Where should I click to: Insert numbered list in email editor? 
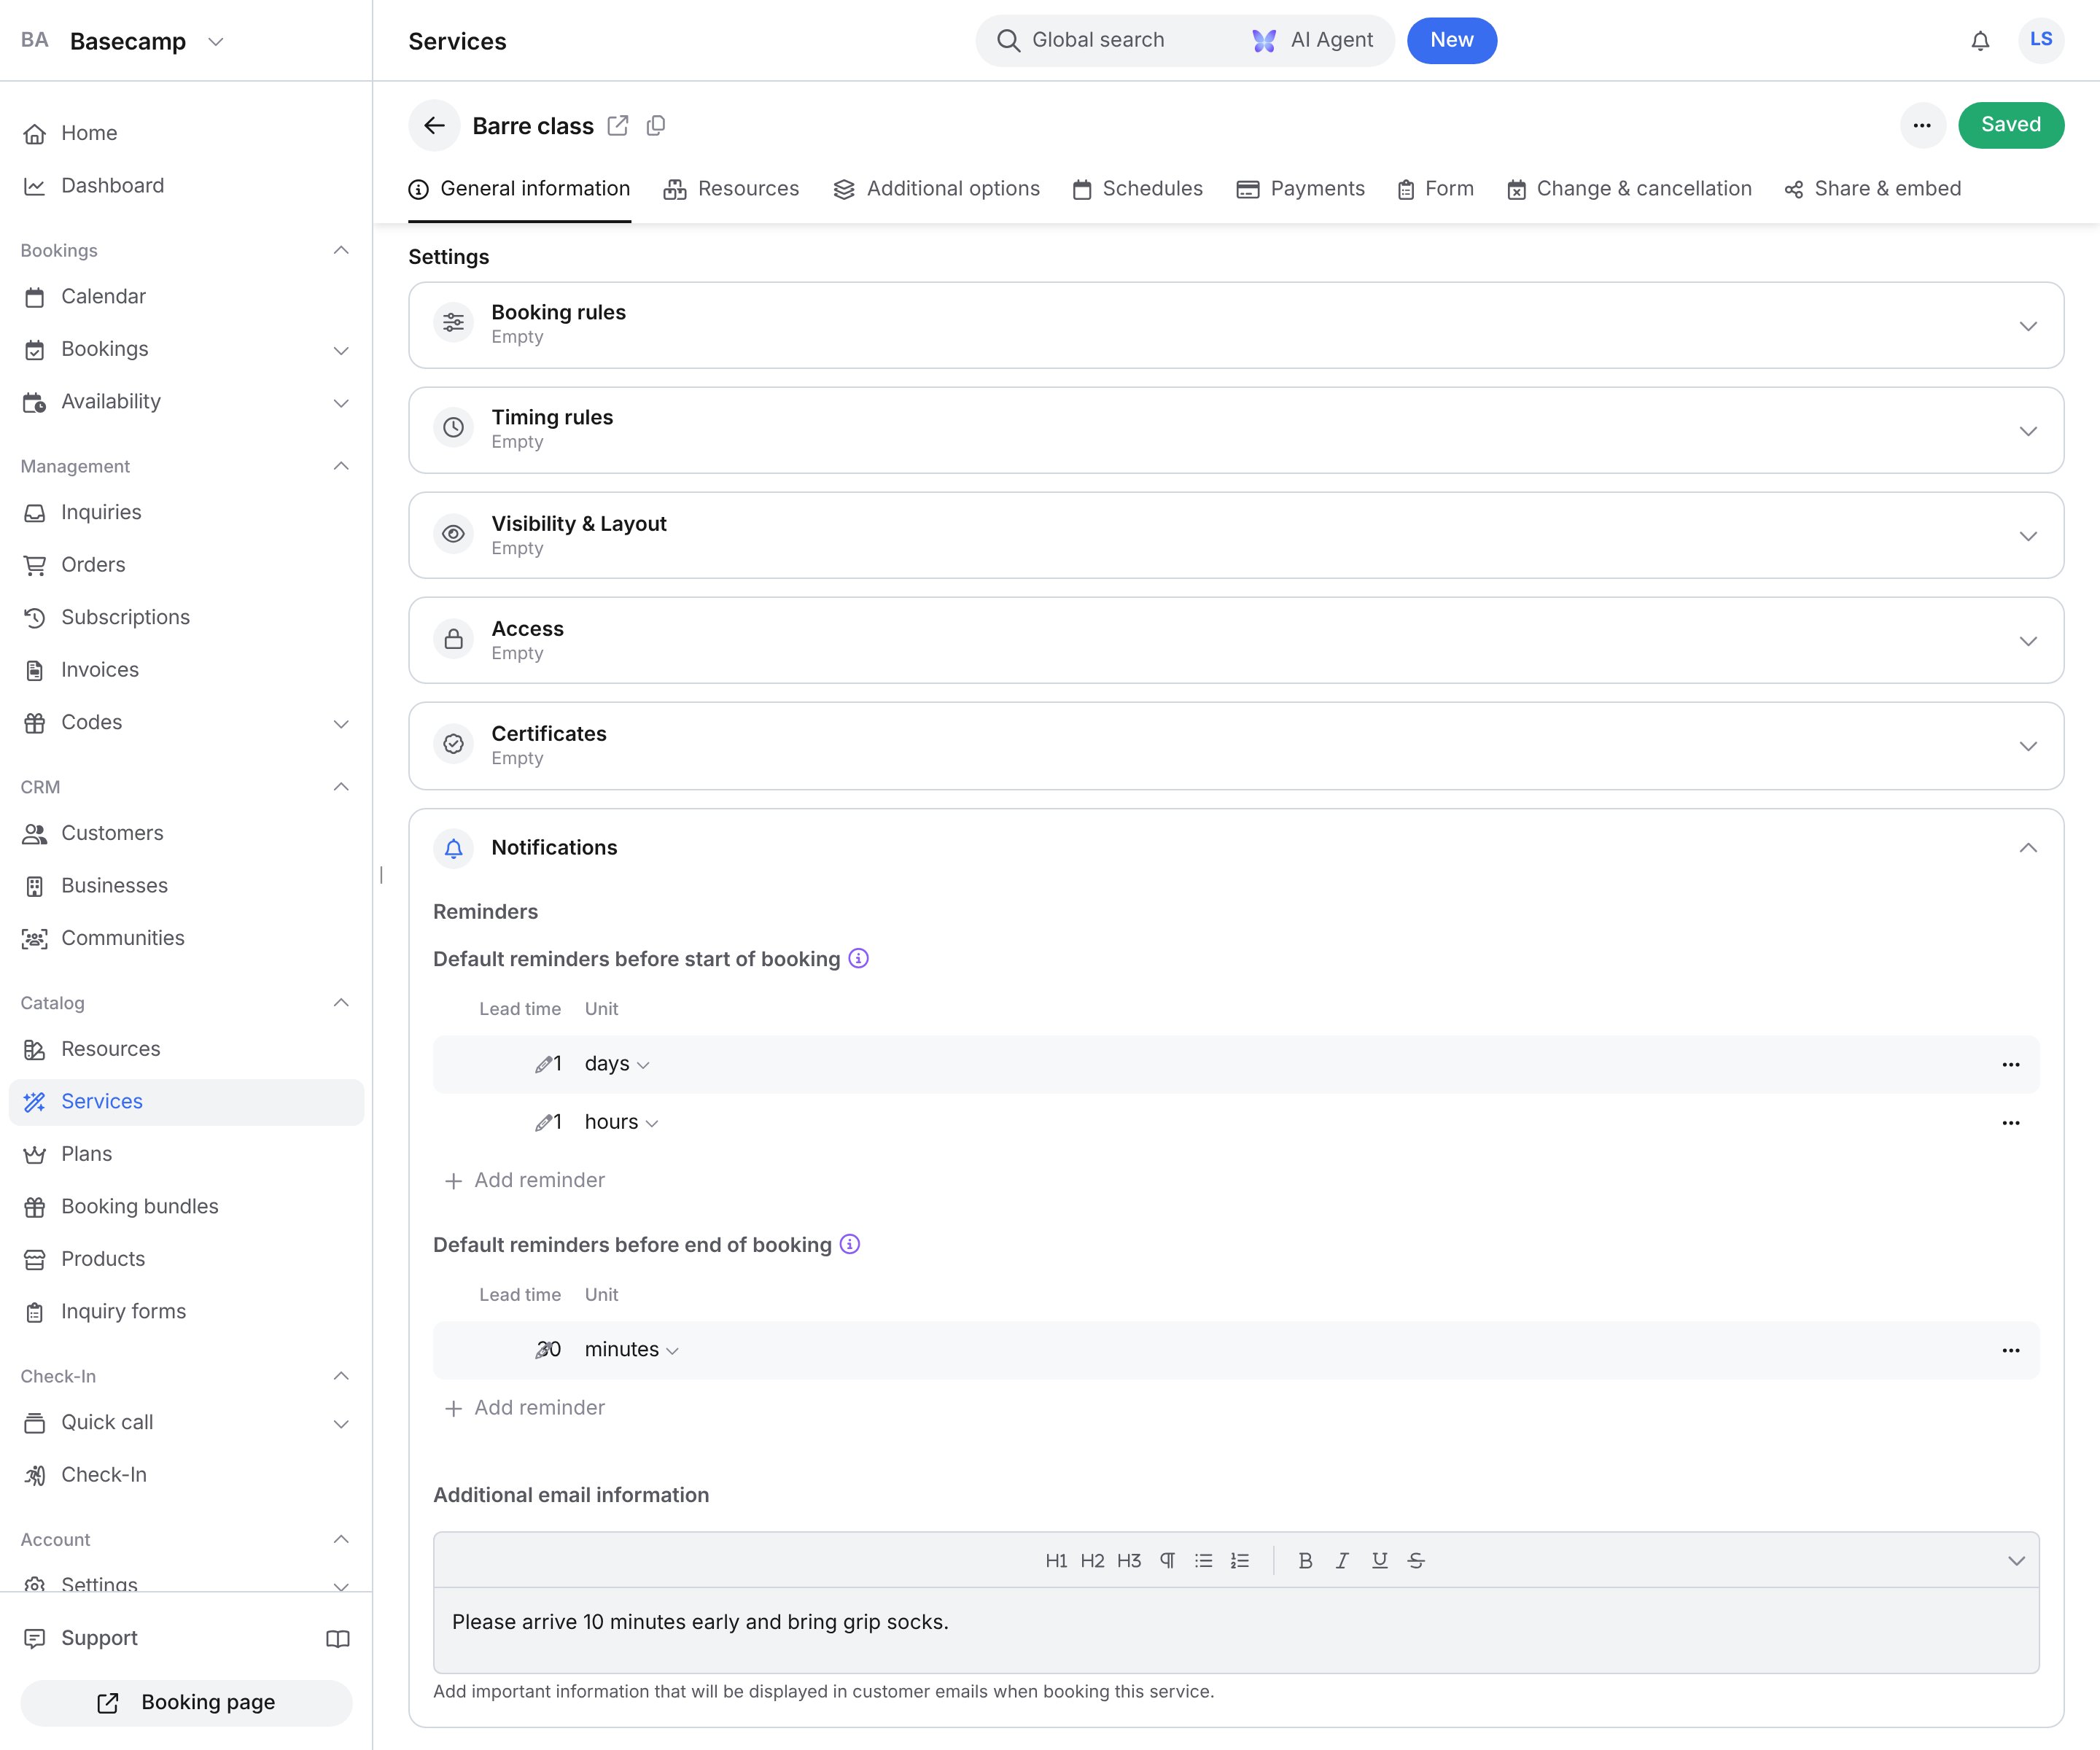pyautogui.click(x=1240, y=1560)
